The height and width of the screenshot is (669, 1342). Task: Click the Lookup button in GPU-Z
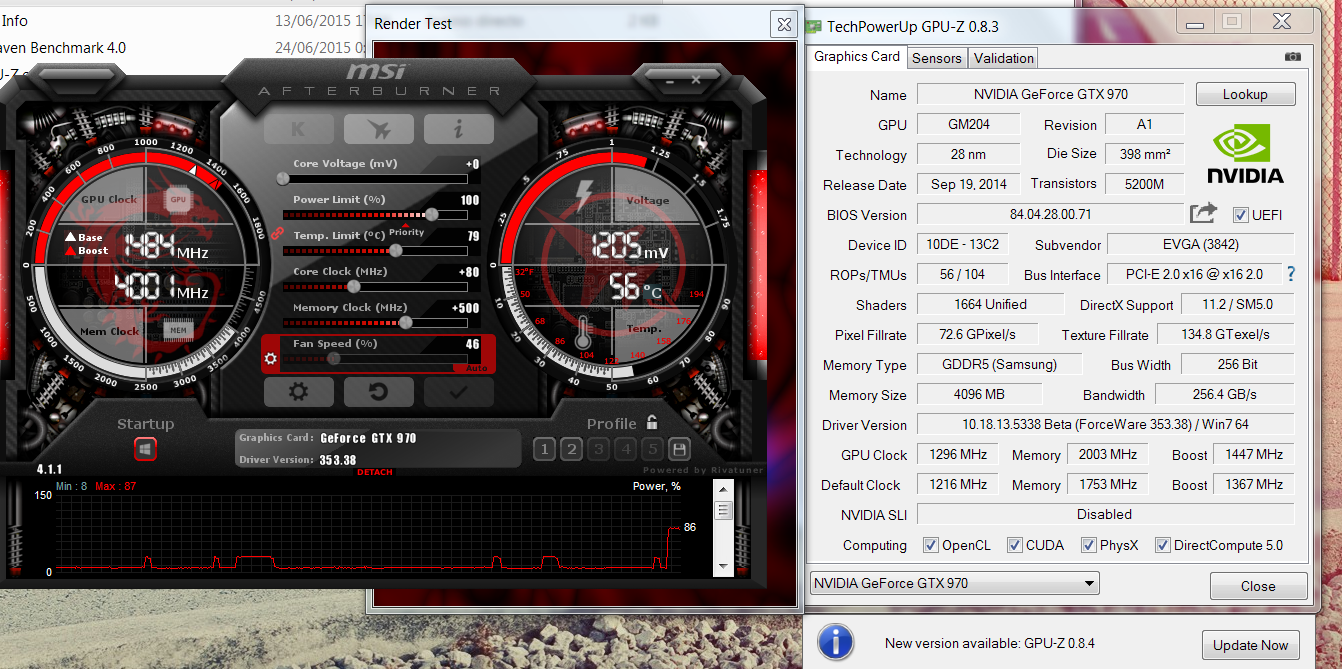tap(1245, 94)
